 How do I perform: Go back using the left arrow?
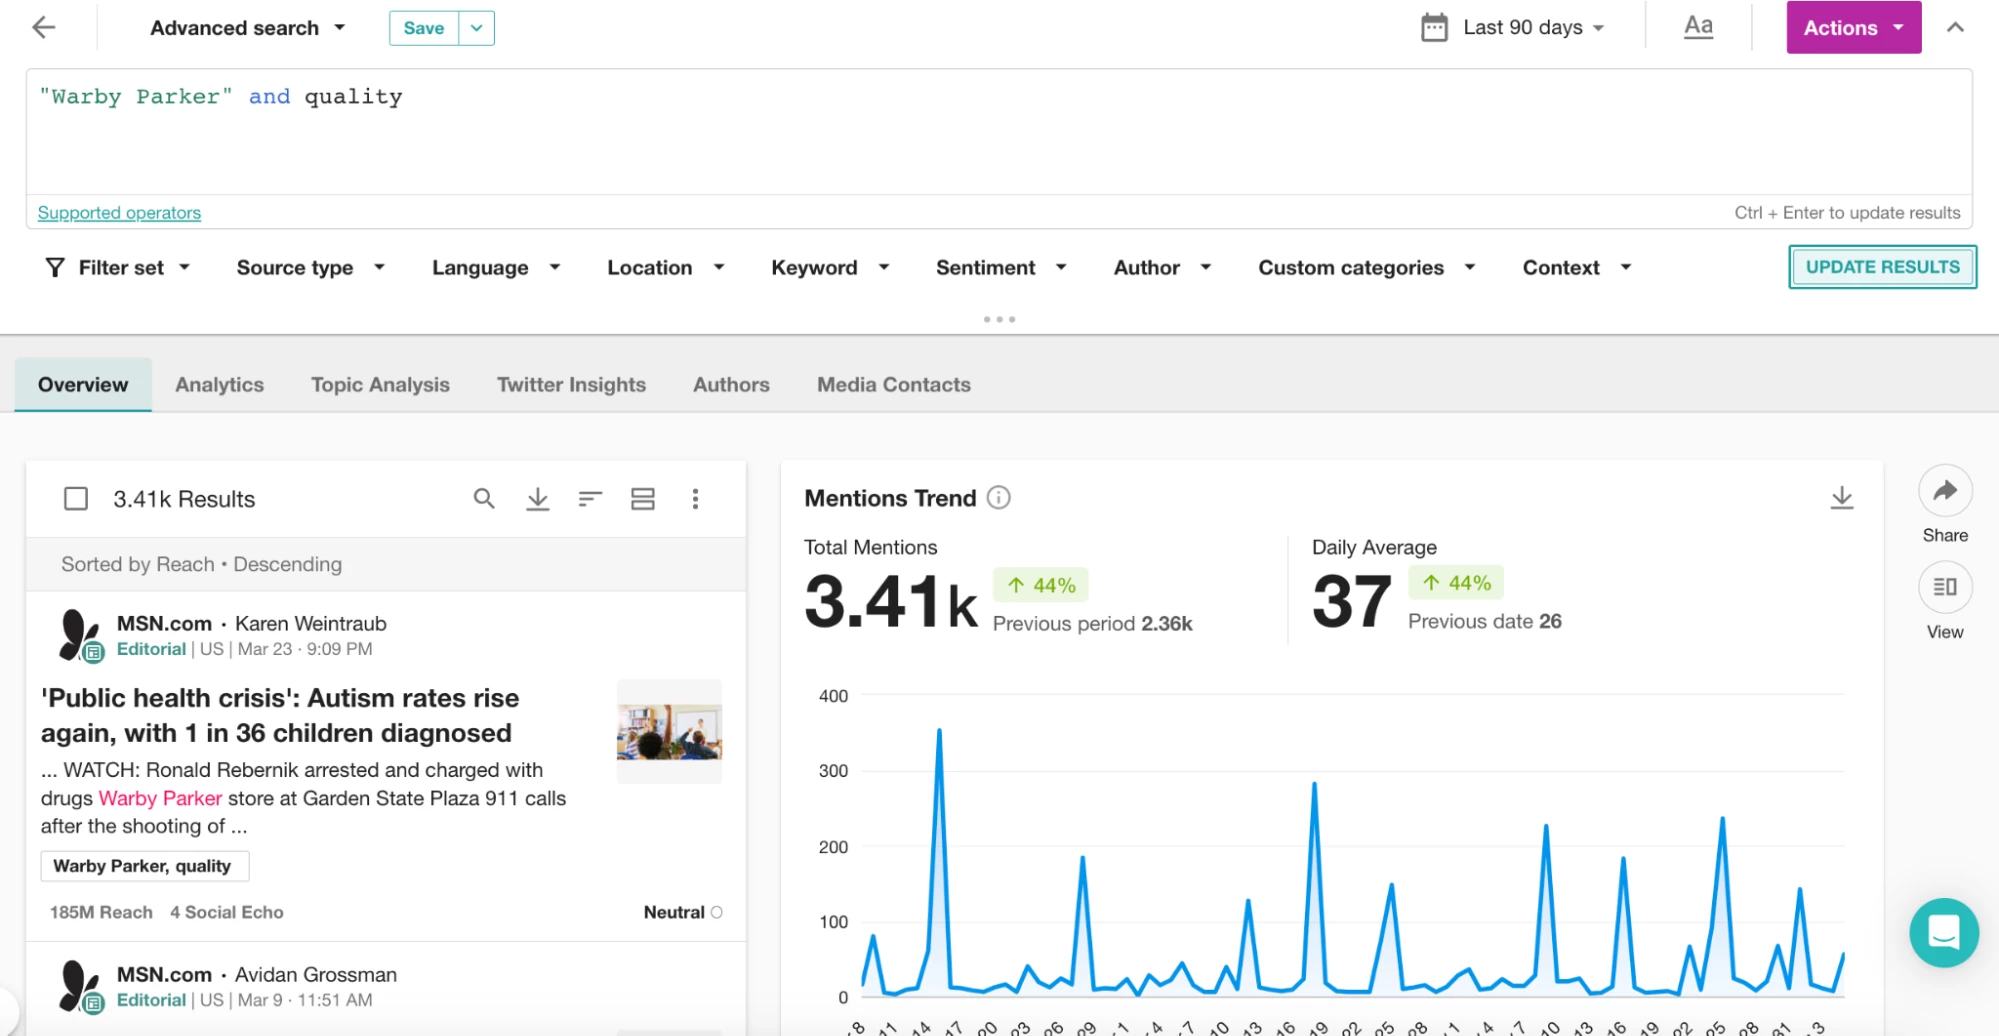pyautogui.click(x=44, y=27)
